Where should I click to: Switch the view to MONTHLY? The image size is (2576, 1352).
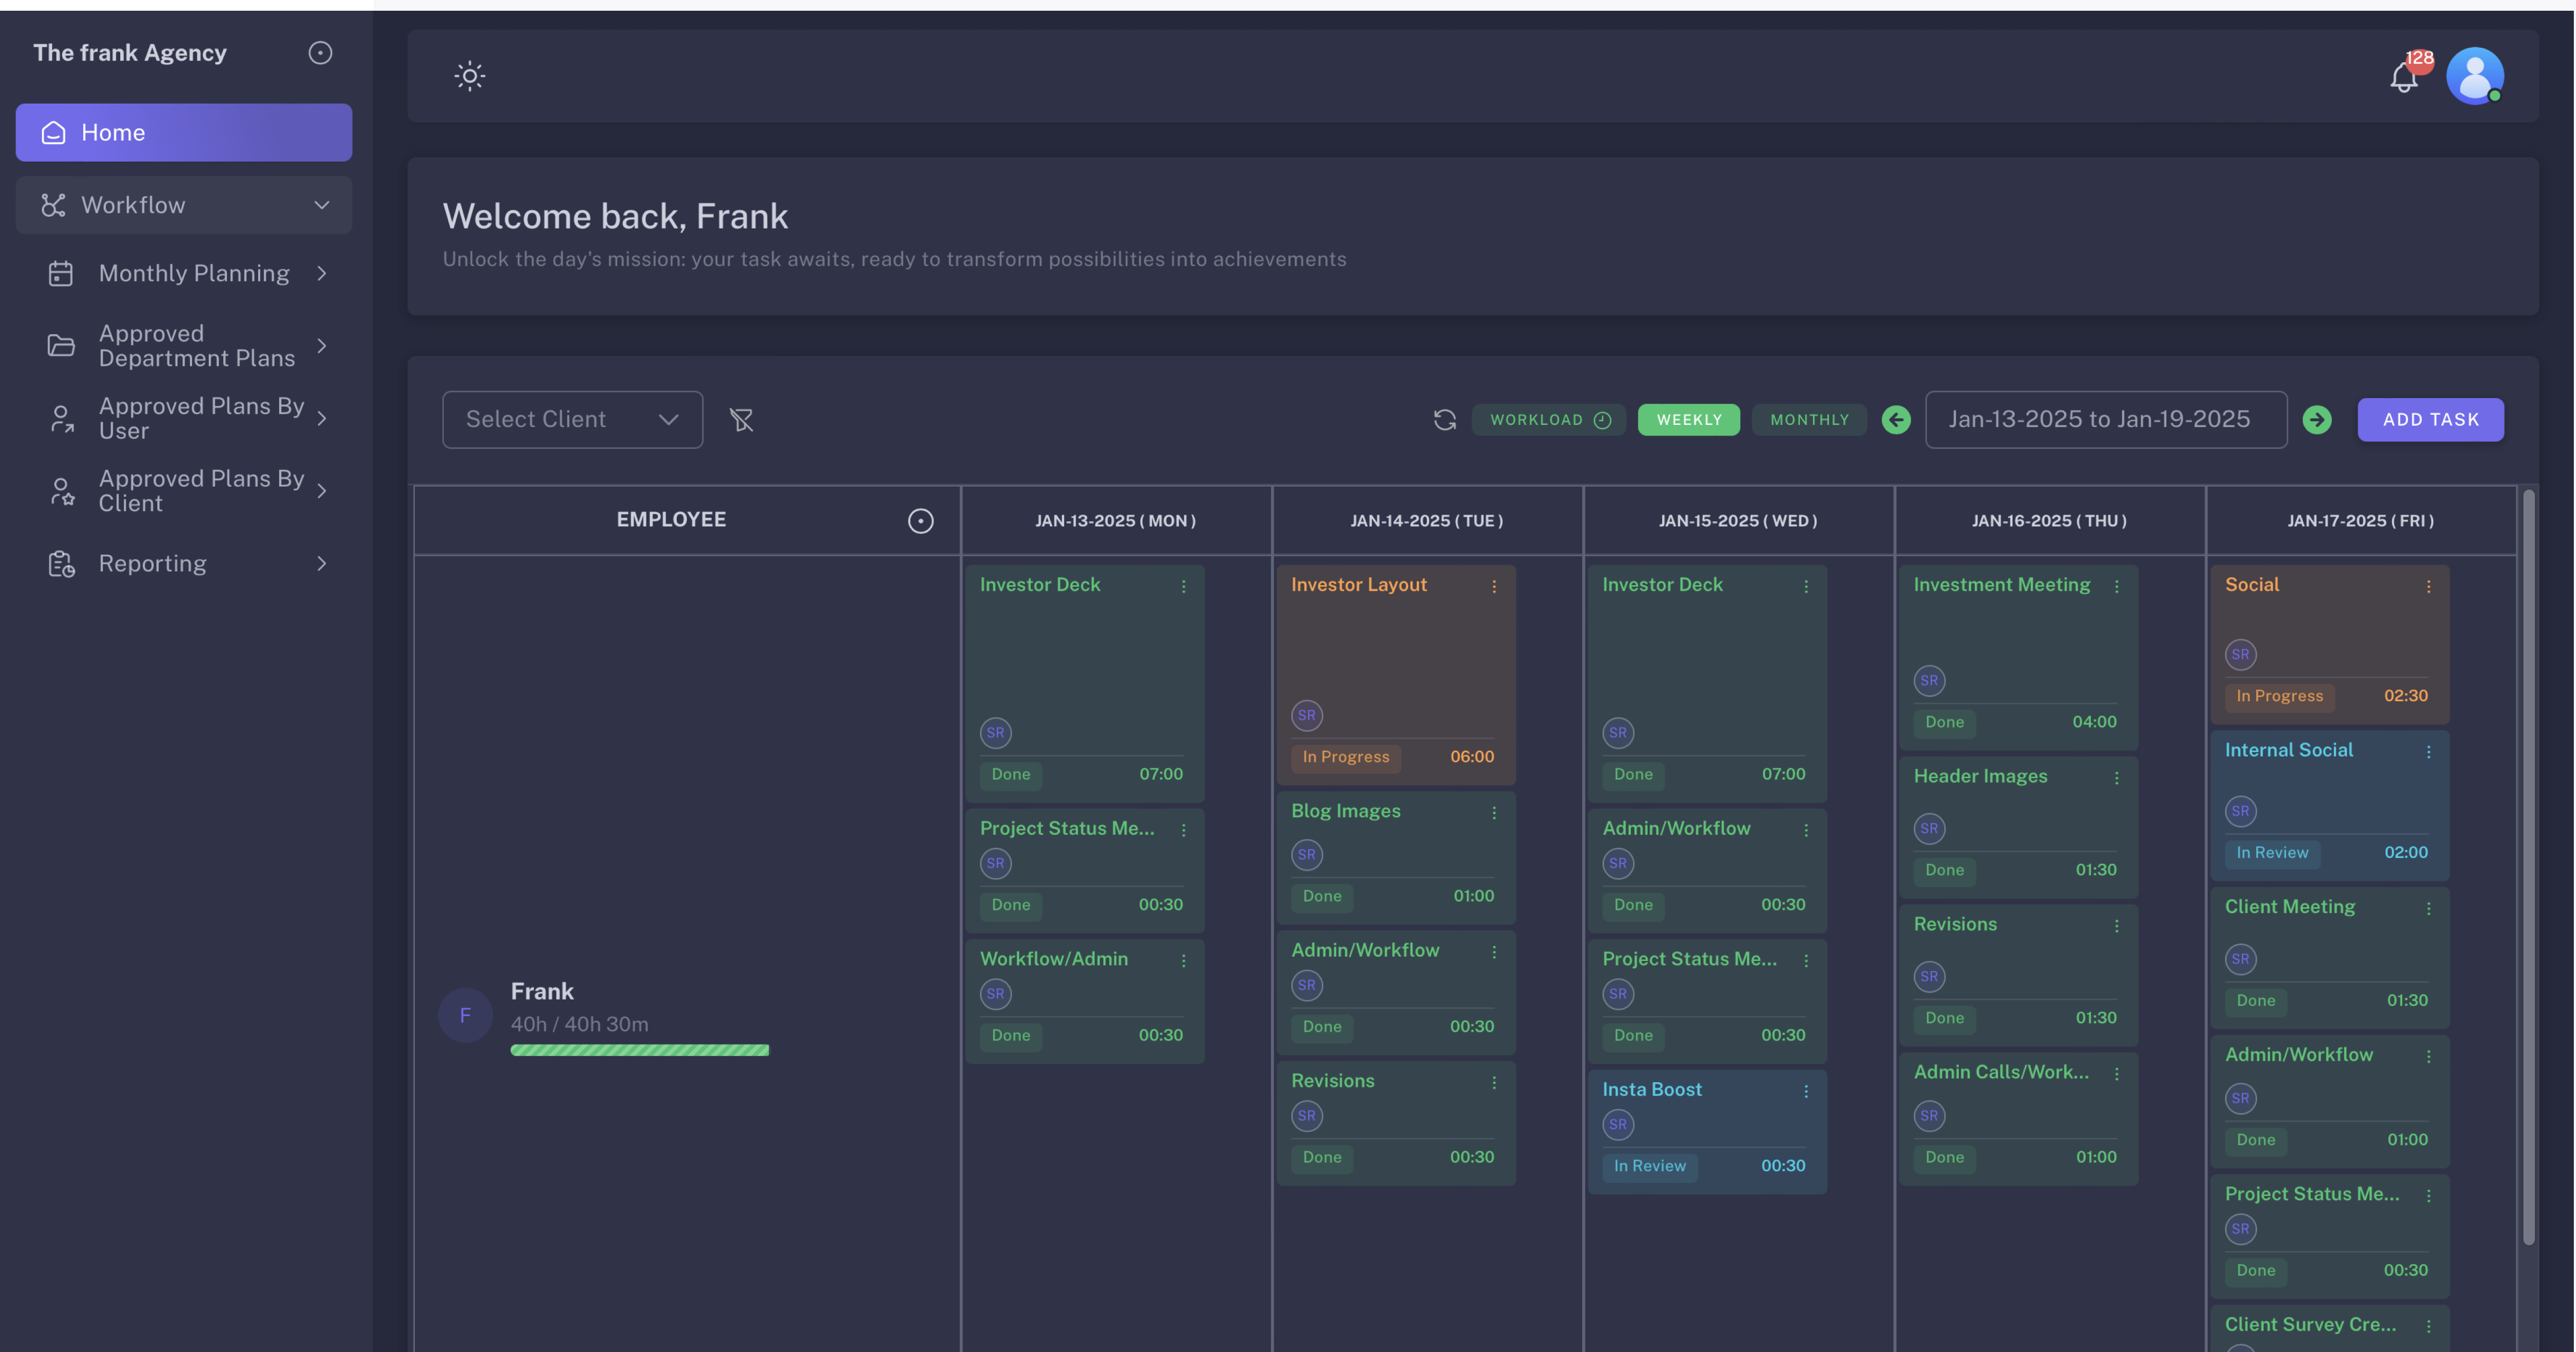1808,419
